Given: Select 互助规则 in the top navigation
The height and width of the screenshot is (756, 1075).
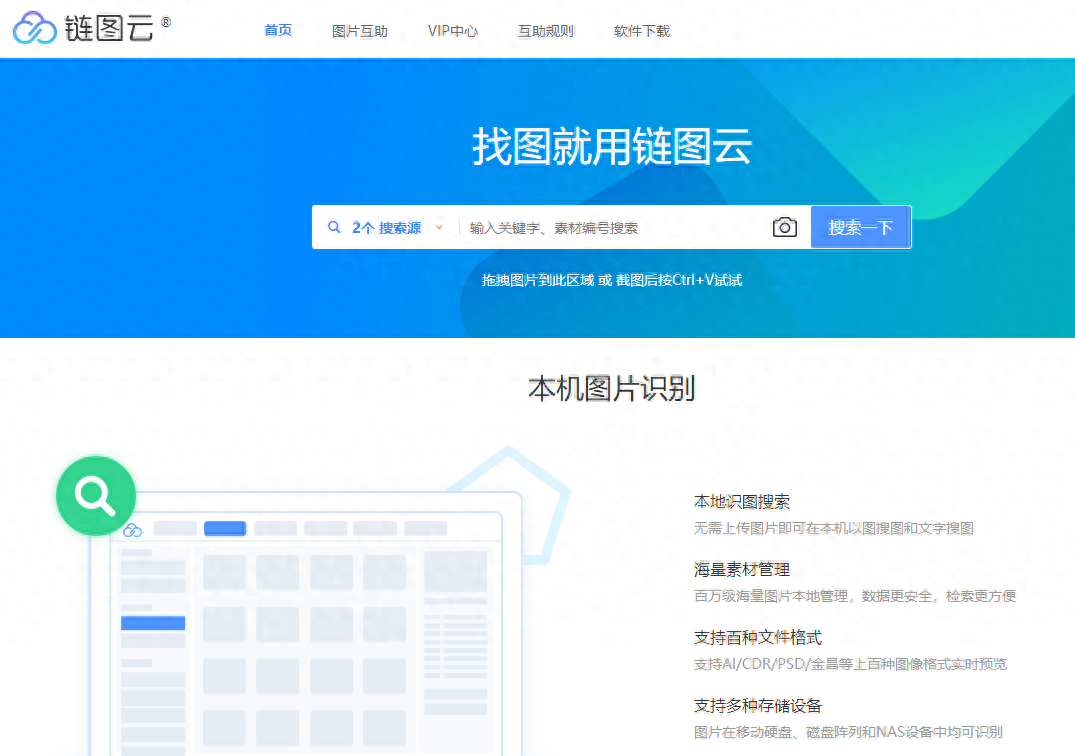Looking at the screenshot, I should (x=546, y=31).
